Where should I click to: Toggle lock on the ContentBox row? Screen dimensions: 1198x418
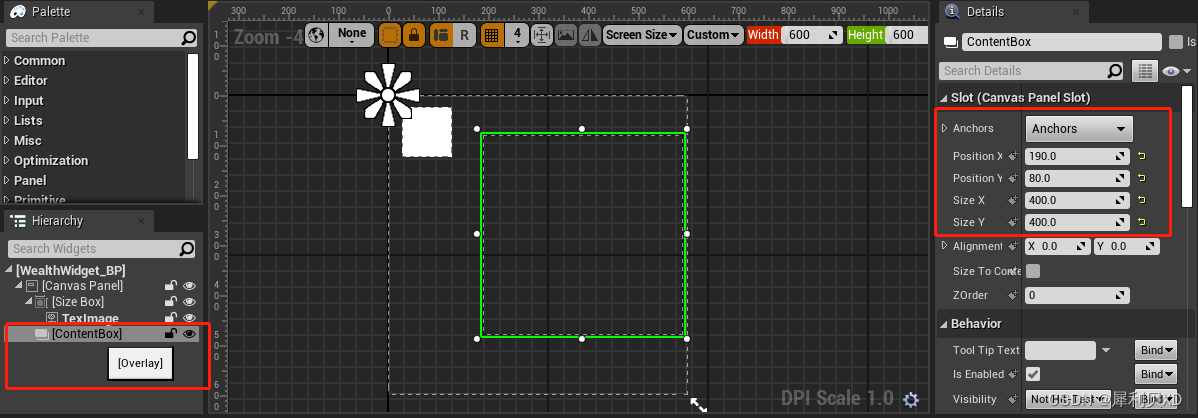171,334
